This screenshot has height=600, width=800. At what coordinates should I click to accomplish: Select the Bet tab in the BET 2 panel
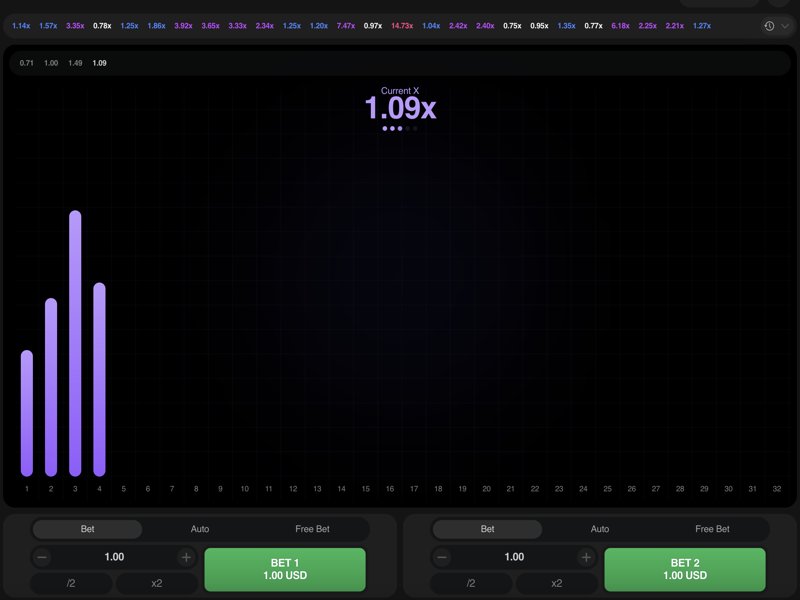[487, 529]
